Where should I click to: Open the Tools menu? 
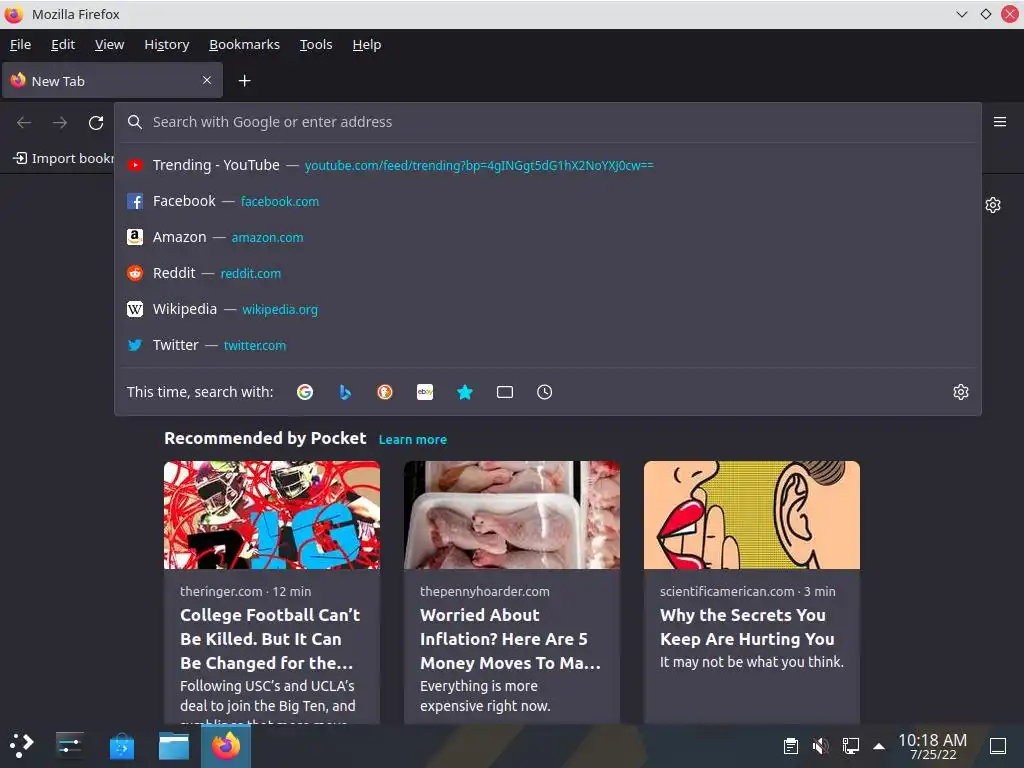316,44
